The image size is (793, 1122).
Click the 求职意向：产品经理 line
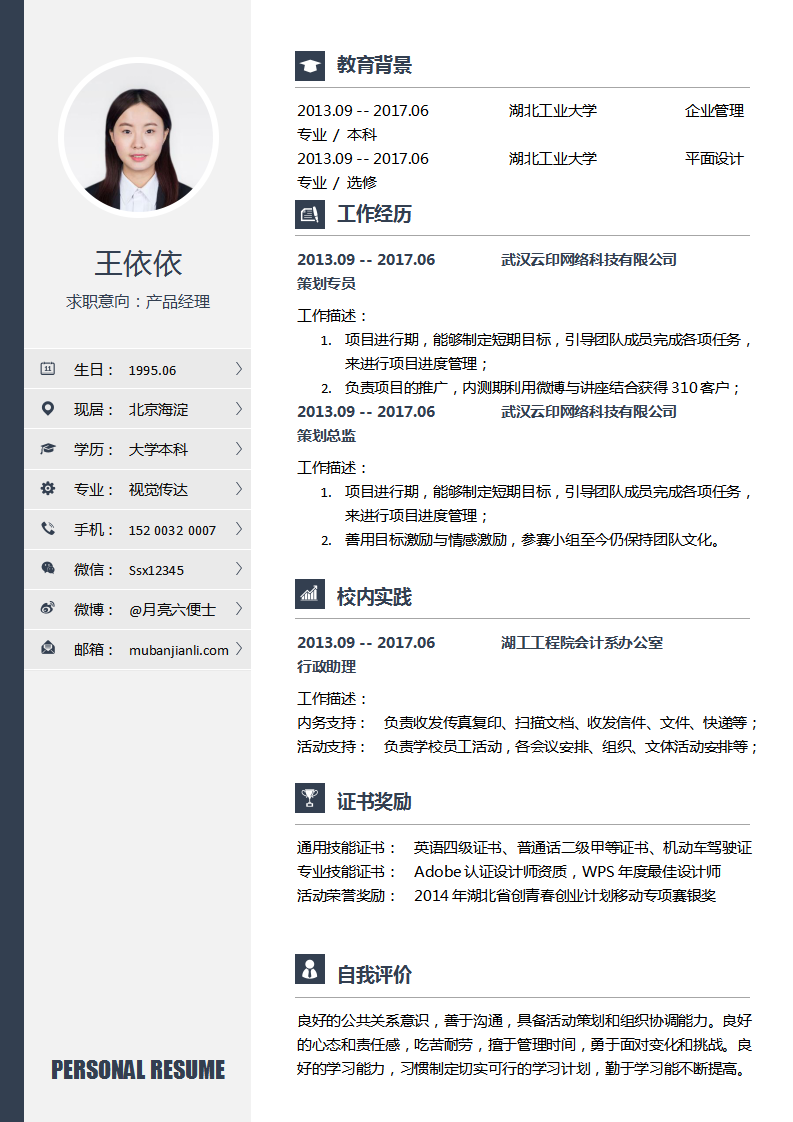138,302
